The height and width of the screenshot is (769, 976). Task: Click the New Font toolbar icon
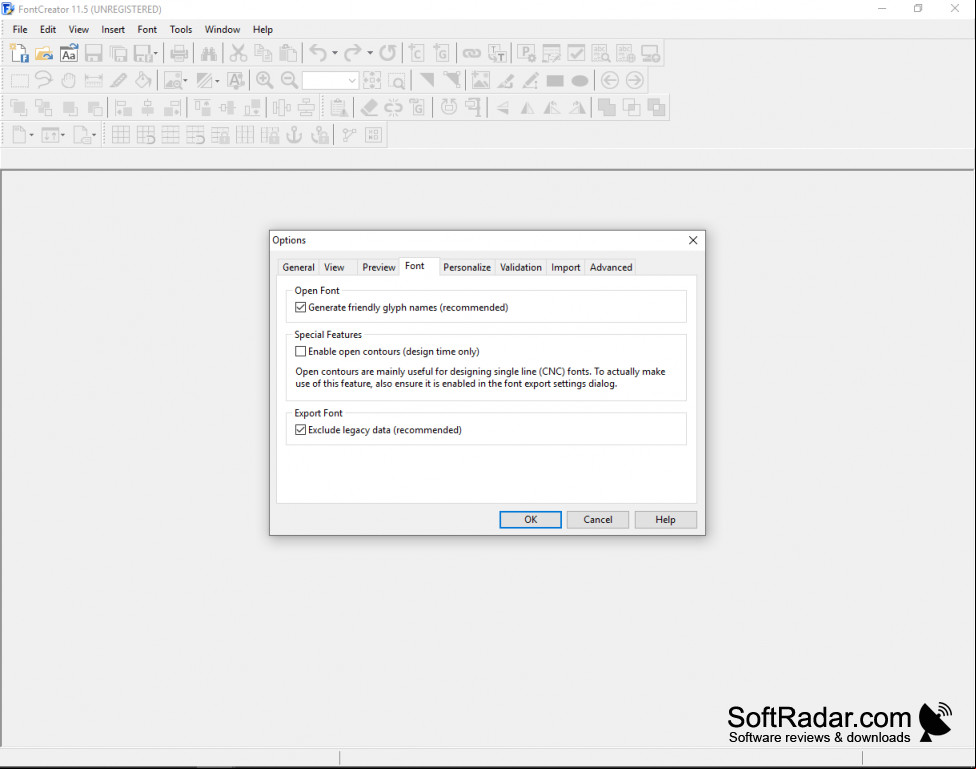[x=19, y=54]
